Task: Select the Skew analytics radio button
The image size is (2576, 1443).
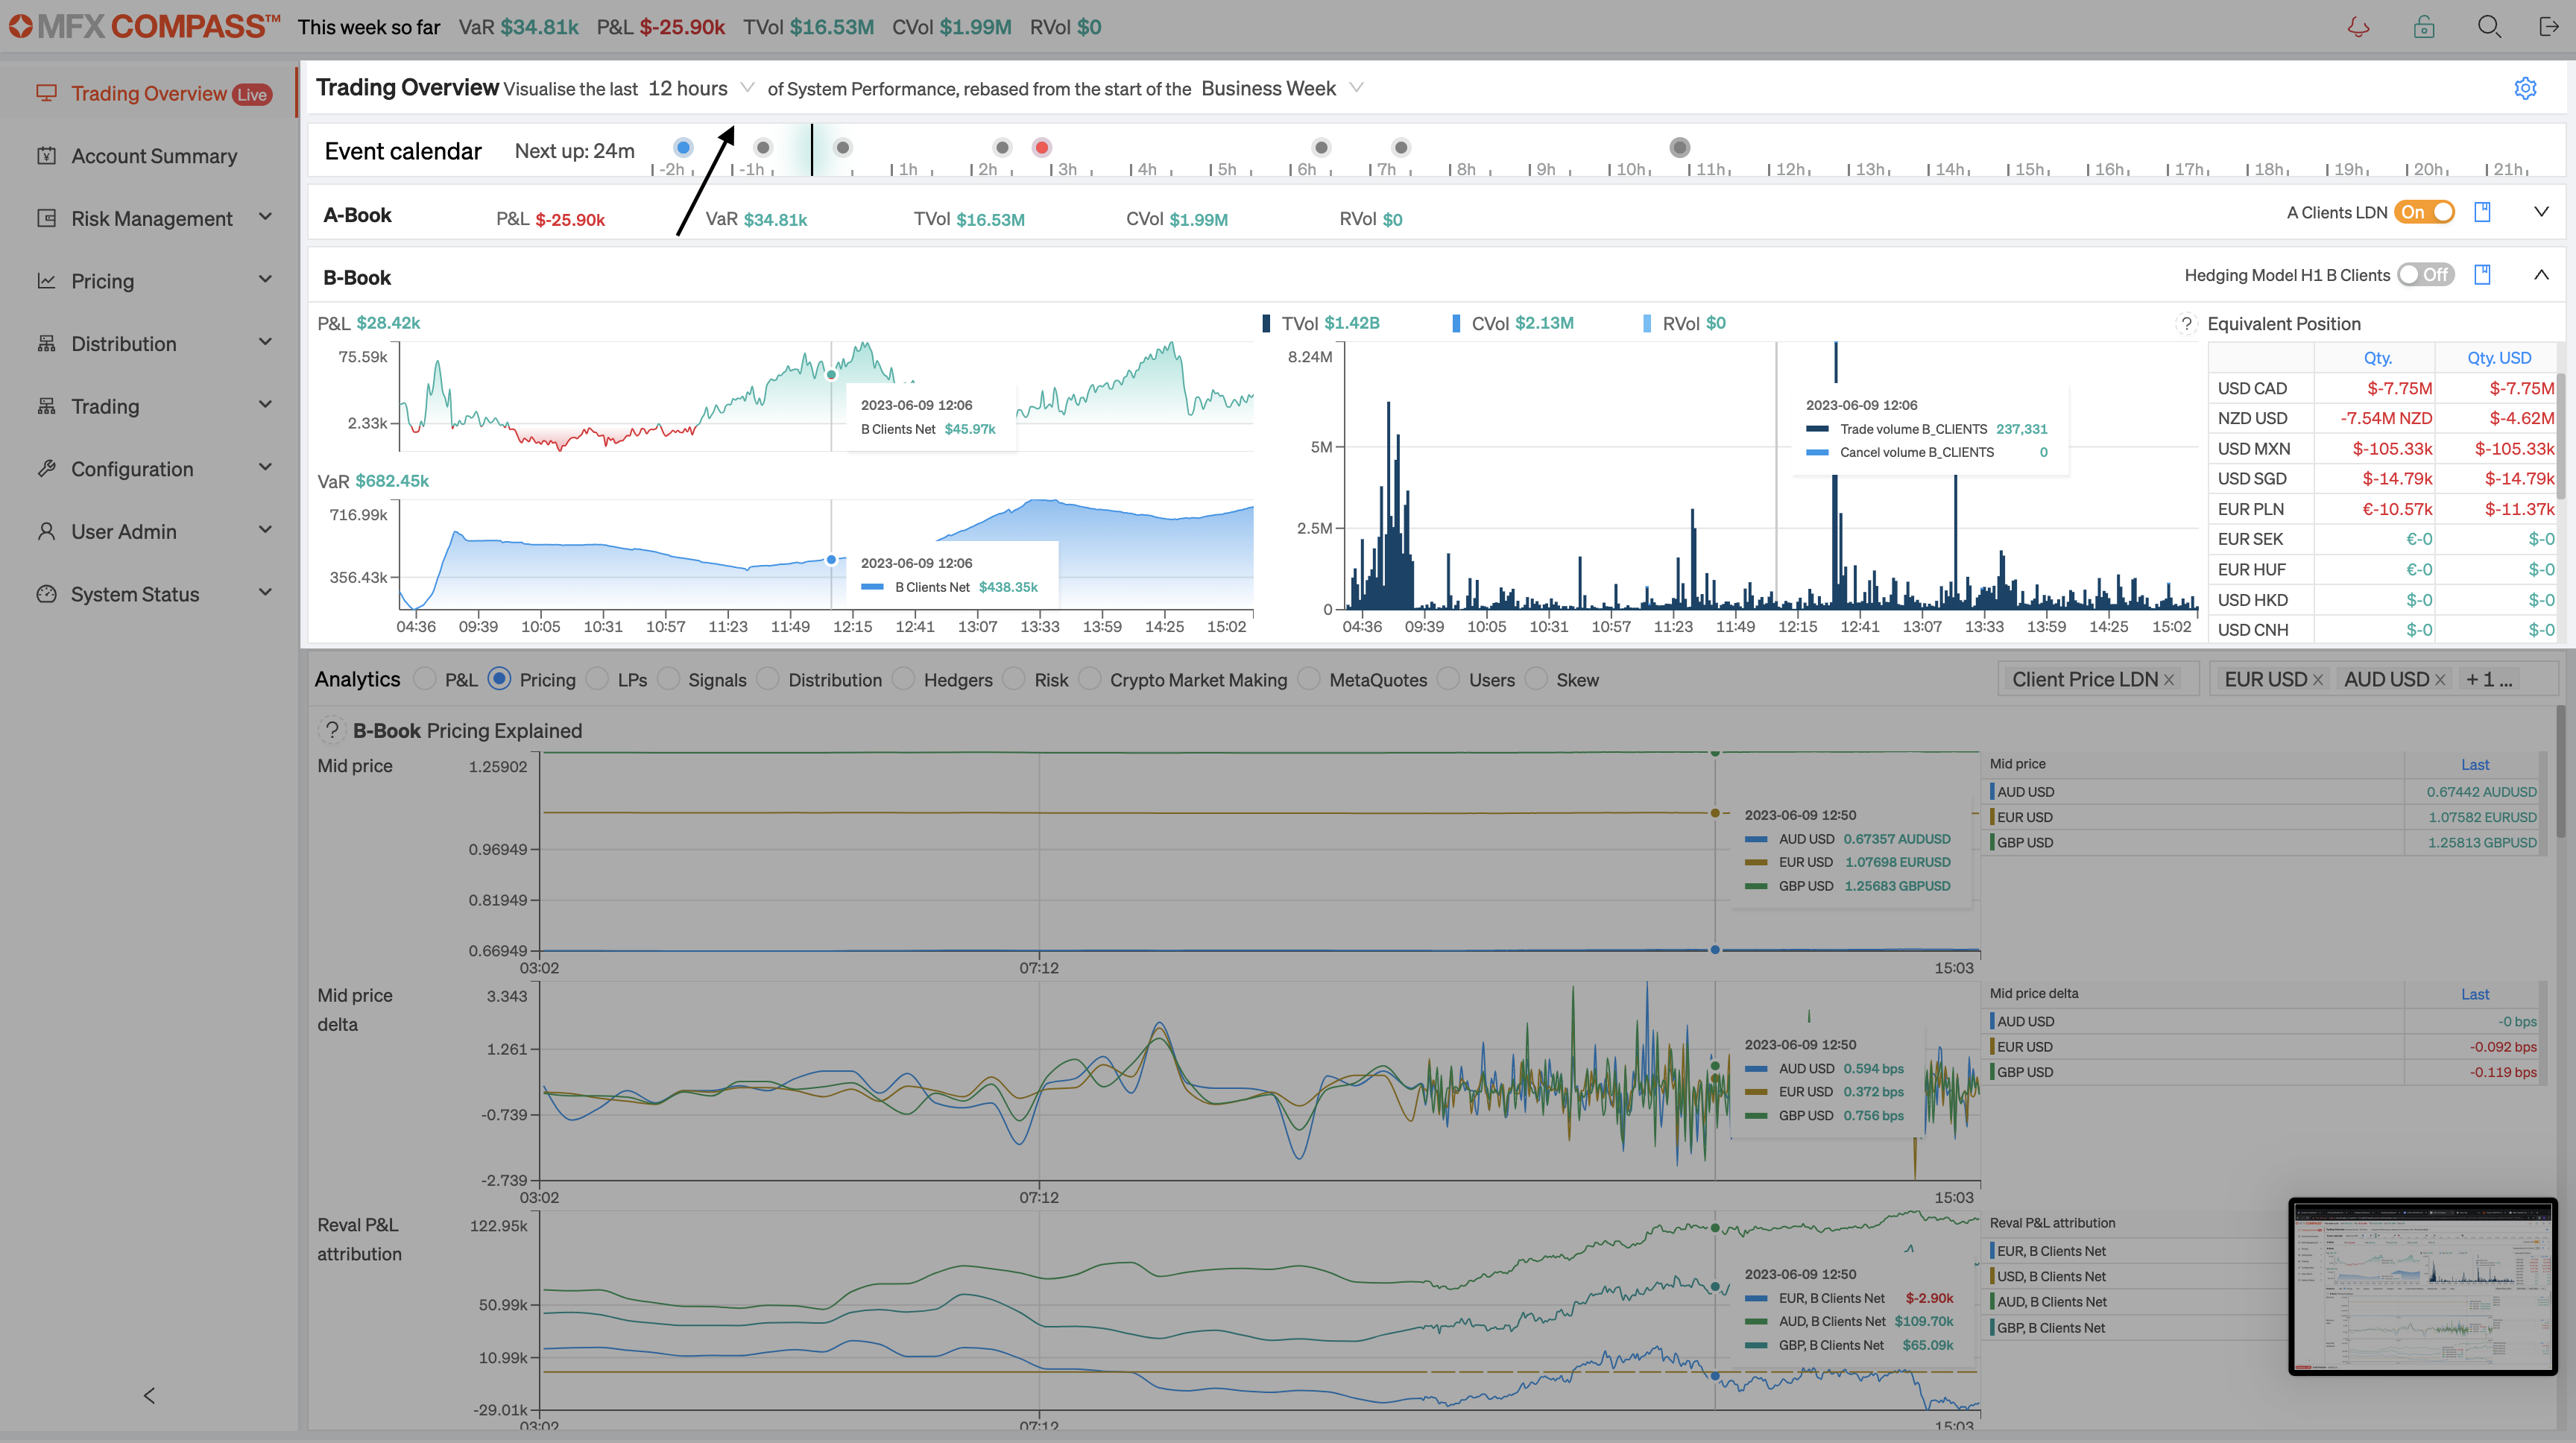Action: pyautogui.click(x=1536, y=679)
